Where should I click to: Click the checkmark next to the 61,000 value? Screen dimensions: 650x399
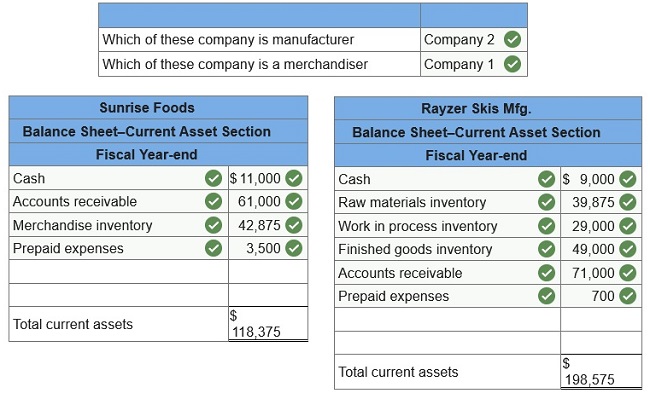(293, 201)
